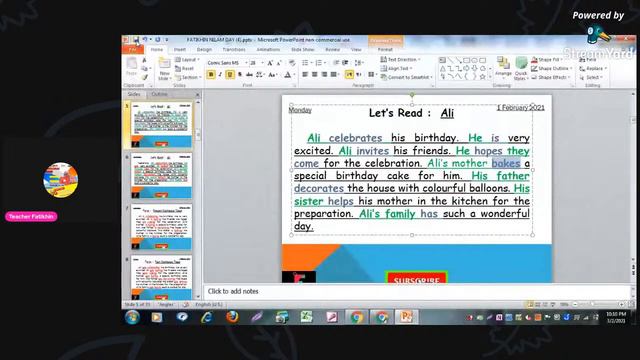Select the oval shape in shapes gallery
This screenshot has width=640, height=360.
tap(475, 60)
